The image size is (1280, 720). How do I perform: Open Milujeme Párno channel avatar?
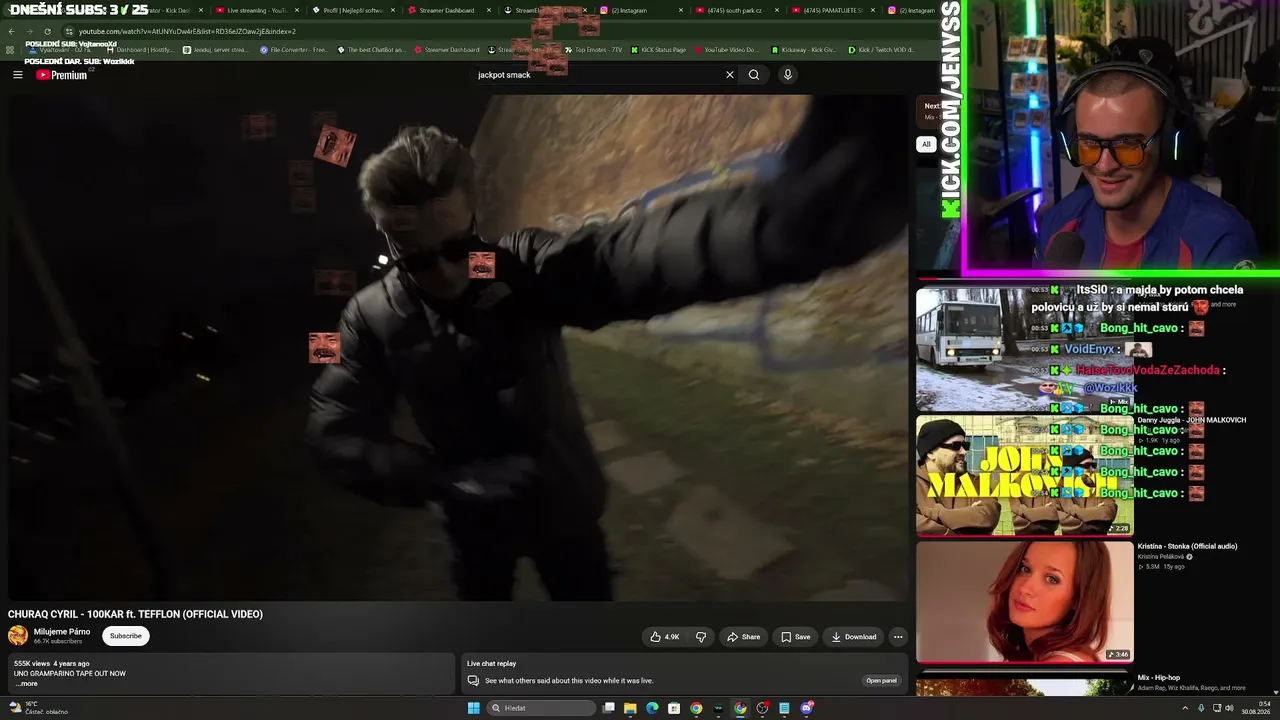pyautogui.click(x=18, y=636)
